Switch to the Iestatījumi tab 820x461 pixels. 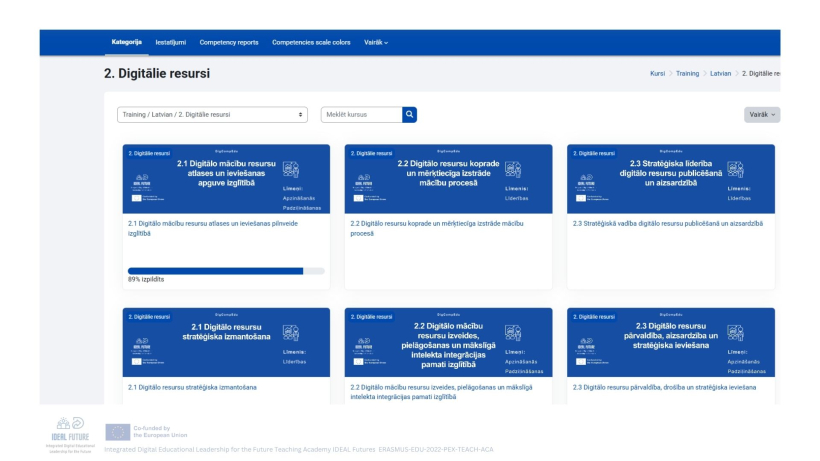point(170,43)
